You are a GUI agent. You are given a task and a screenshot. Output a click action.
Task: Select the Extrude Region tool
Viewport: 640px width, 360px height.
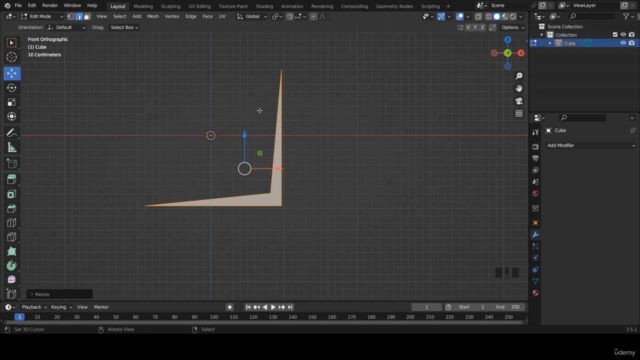tap(12, 180)
